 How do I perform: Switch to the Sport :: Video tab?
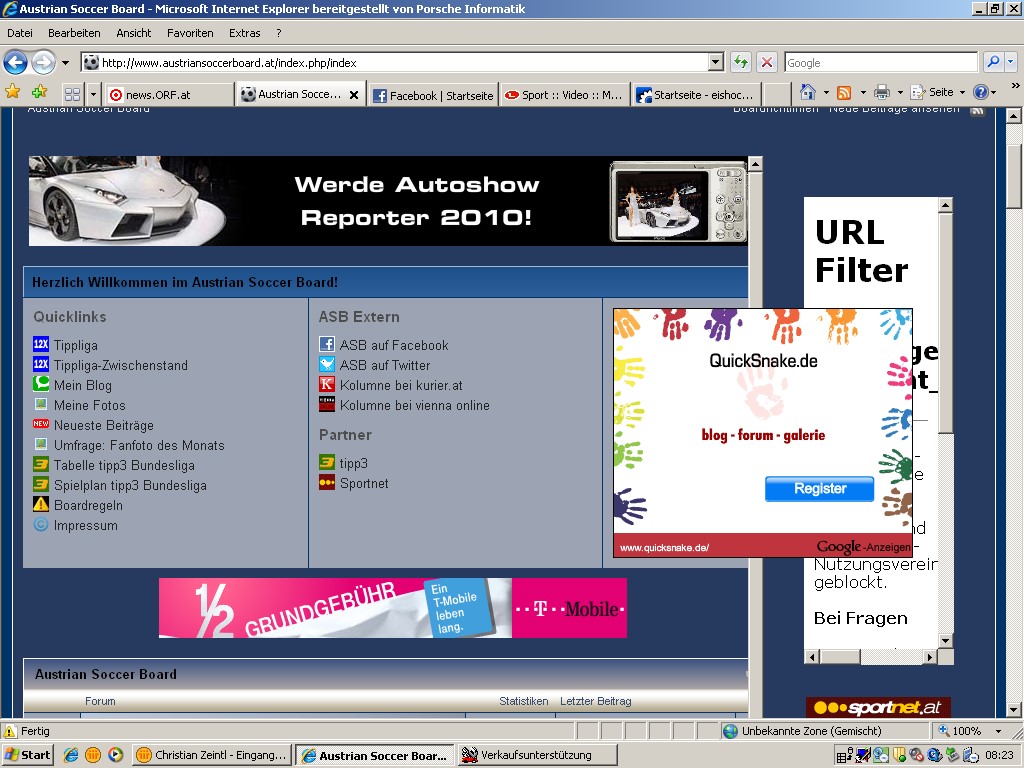point(566,95)
